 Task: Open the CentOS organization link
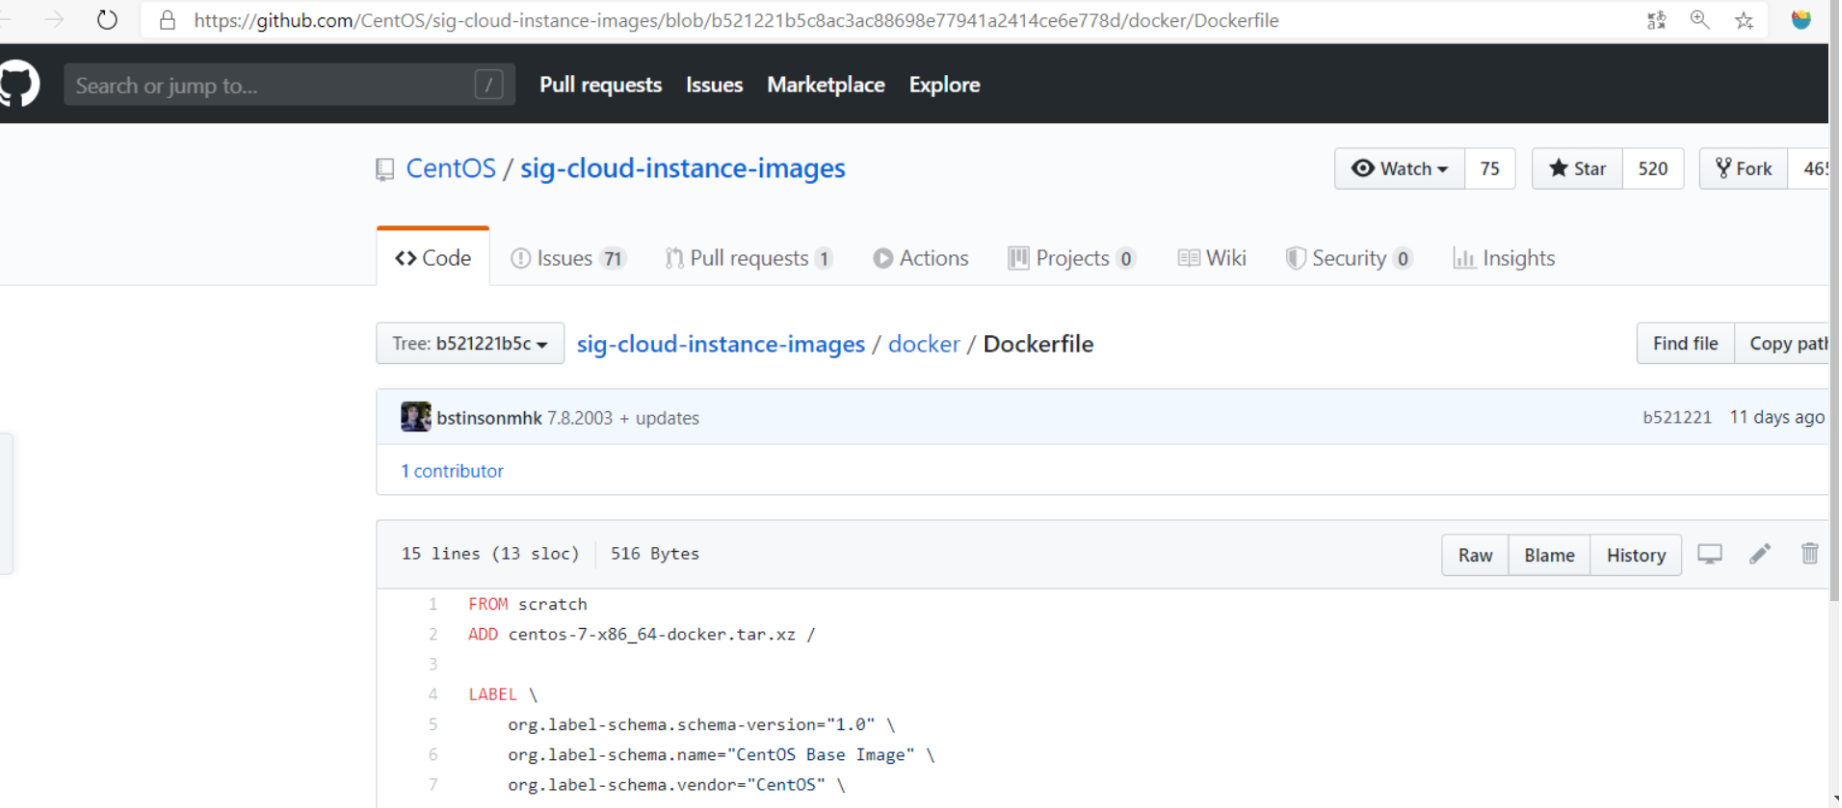tap(451, 168)
